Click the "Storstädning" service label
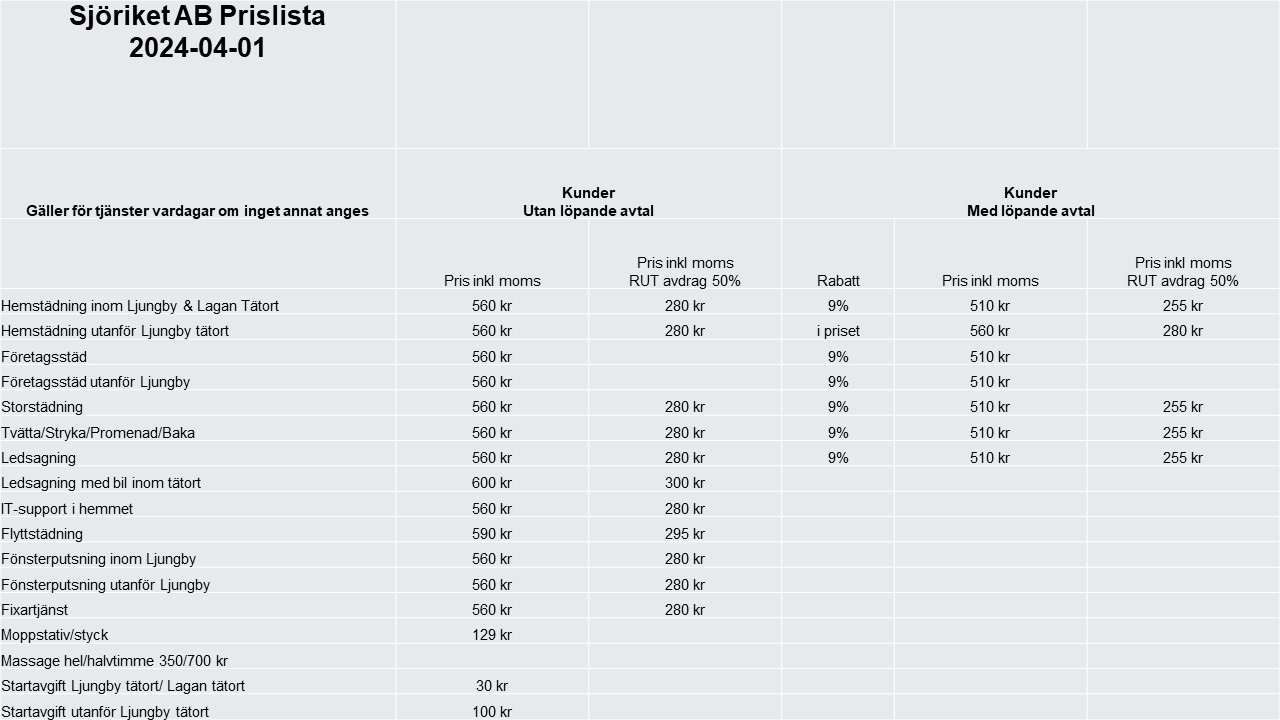 [42, 407]
